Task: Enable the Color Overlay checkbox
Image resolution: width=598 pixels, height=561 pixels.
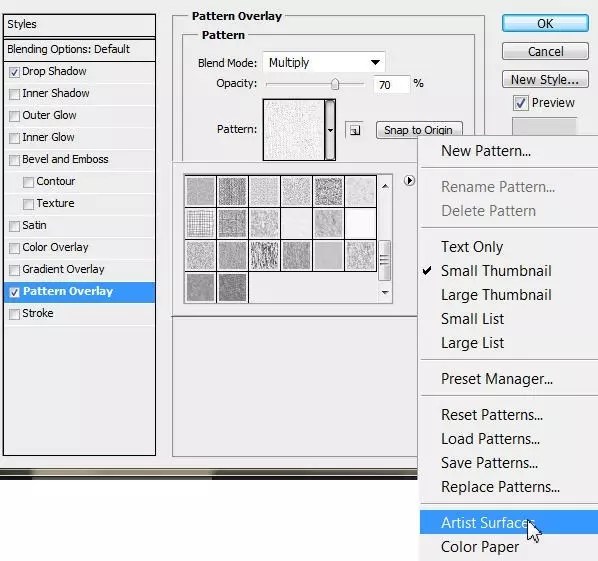Action: 14,248
